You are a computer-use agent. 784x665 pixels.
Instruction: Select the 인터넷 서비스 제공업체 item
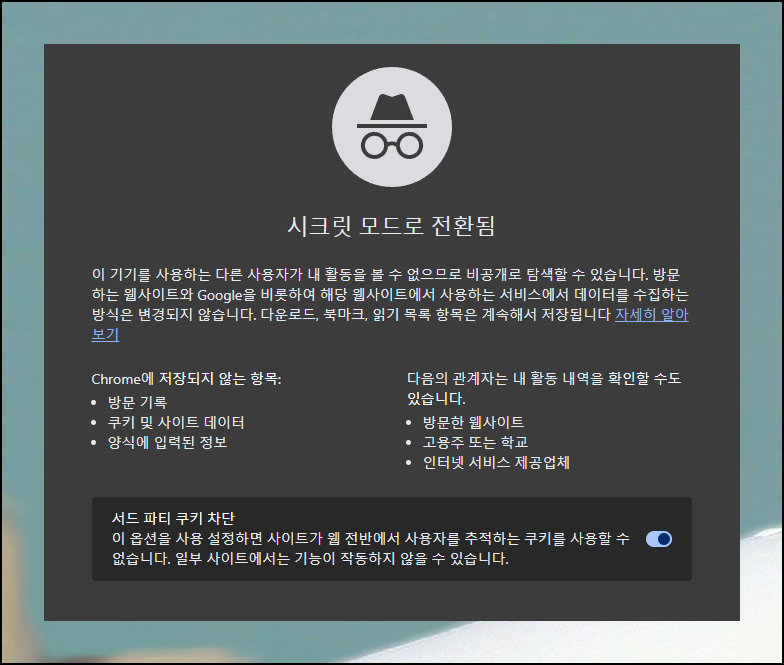click(x=496, y=462)
